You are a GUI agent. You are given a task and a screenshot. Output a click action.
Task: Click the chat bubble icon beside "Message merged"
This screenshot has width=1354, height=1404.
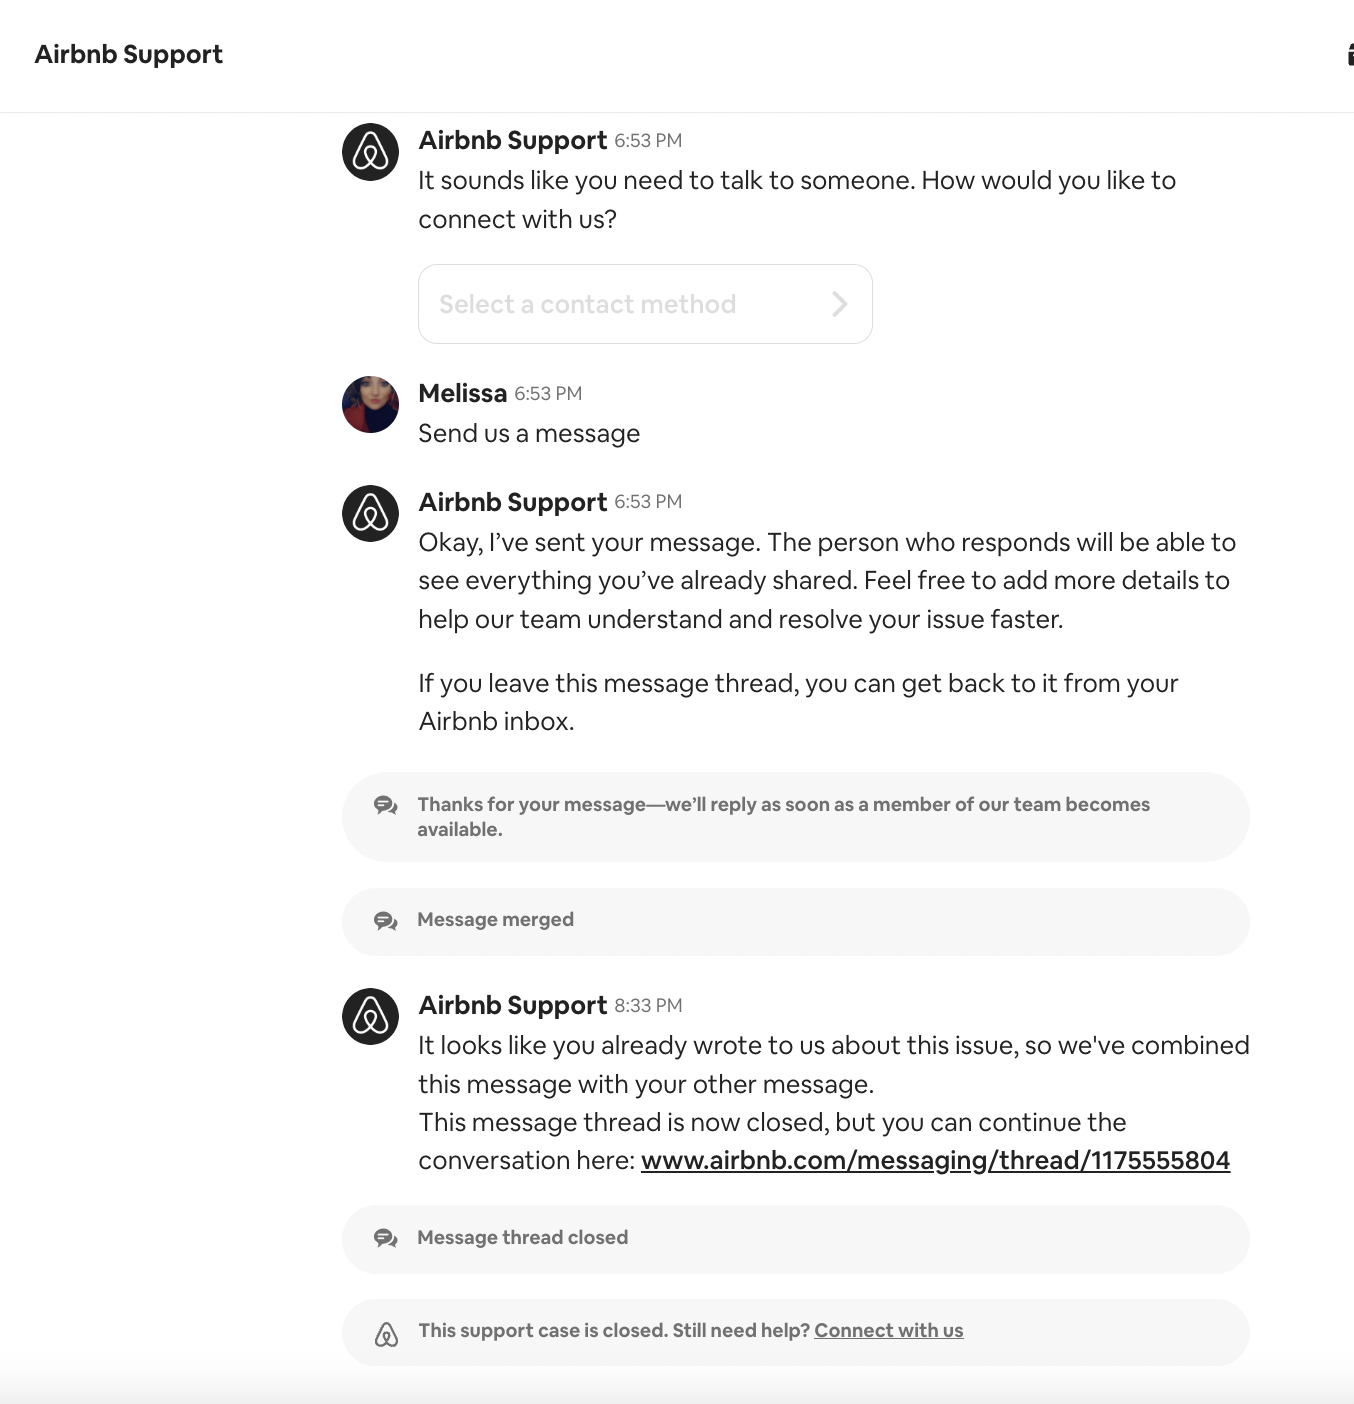click(x=386, y=920)
